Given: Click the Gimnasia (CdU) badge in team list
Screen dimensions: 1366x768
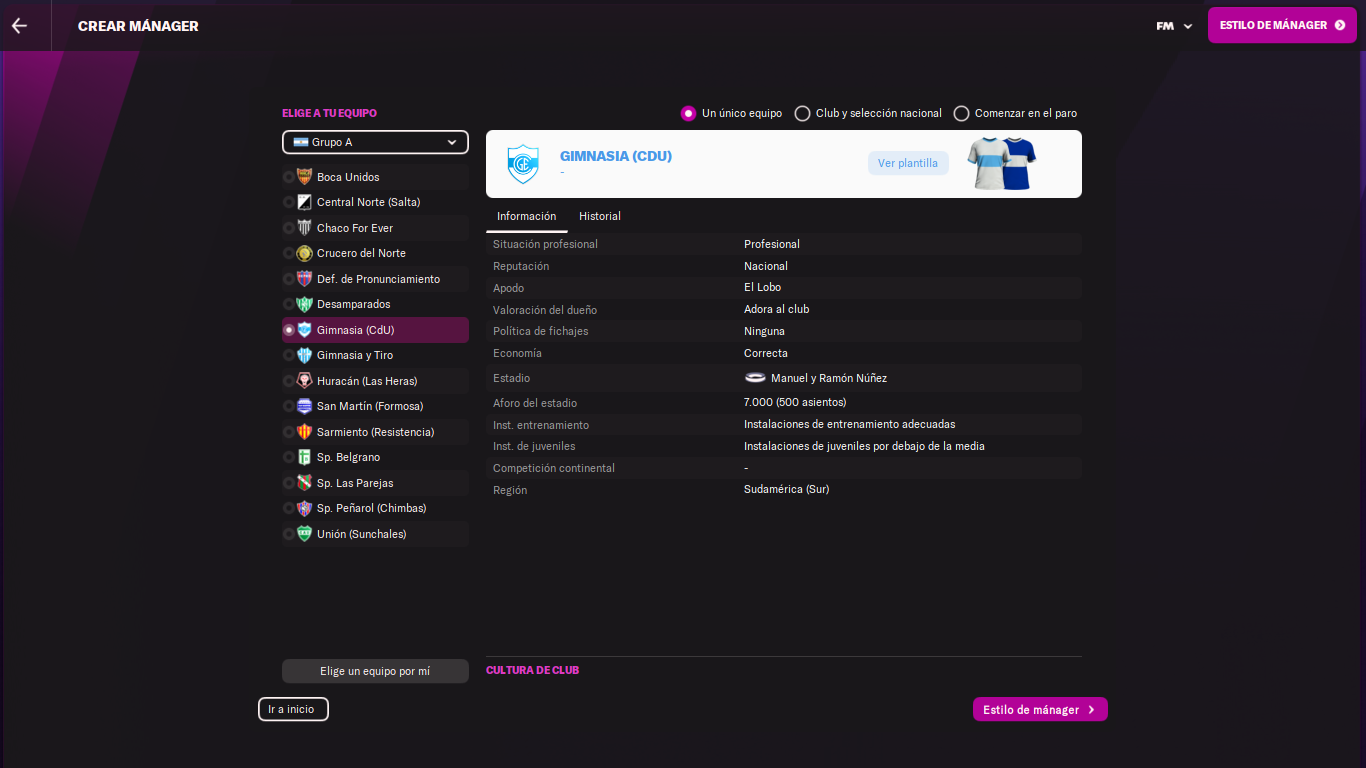Looking at the screenshot, I should pyautogui.click(x=304, y=330).
